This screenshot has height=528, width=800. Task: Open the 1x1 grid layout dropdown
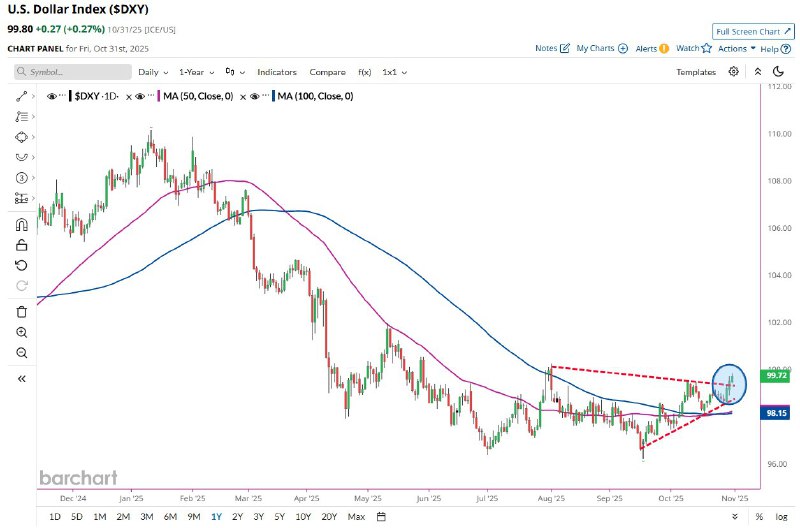(x=394, y=72)
